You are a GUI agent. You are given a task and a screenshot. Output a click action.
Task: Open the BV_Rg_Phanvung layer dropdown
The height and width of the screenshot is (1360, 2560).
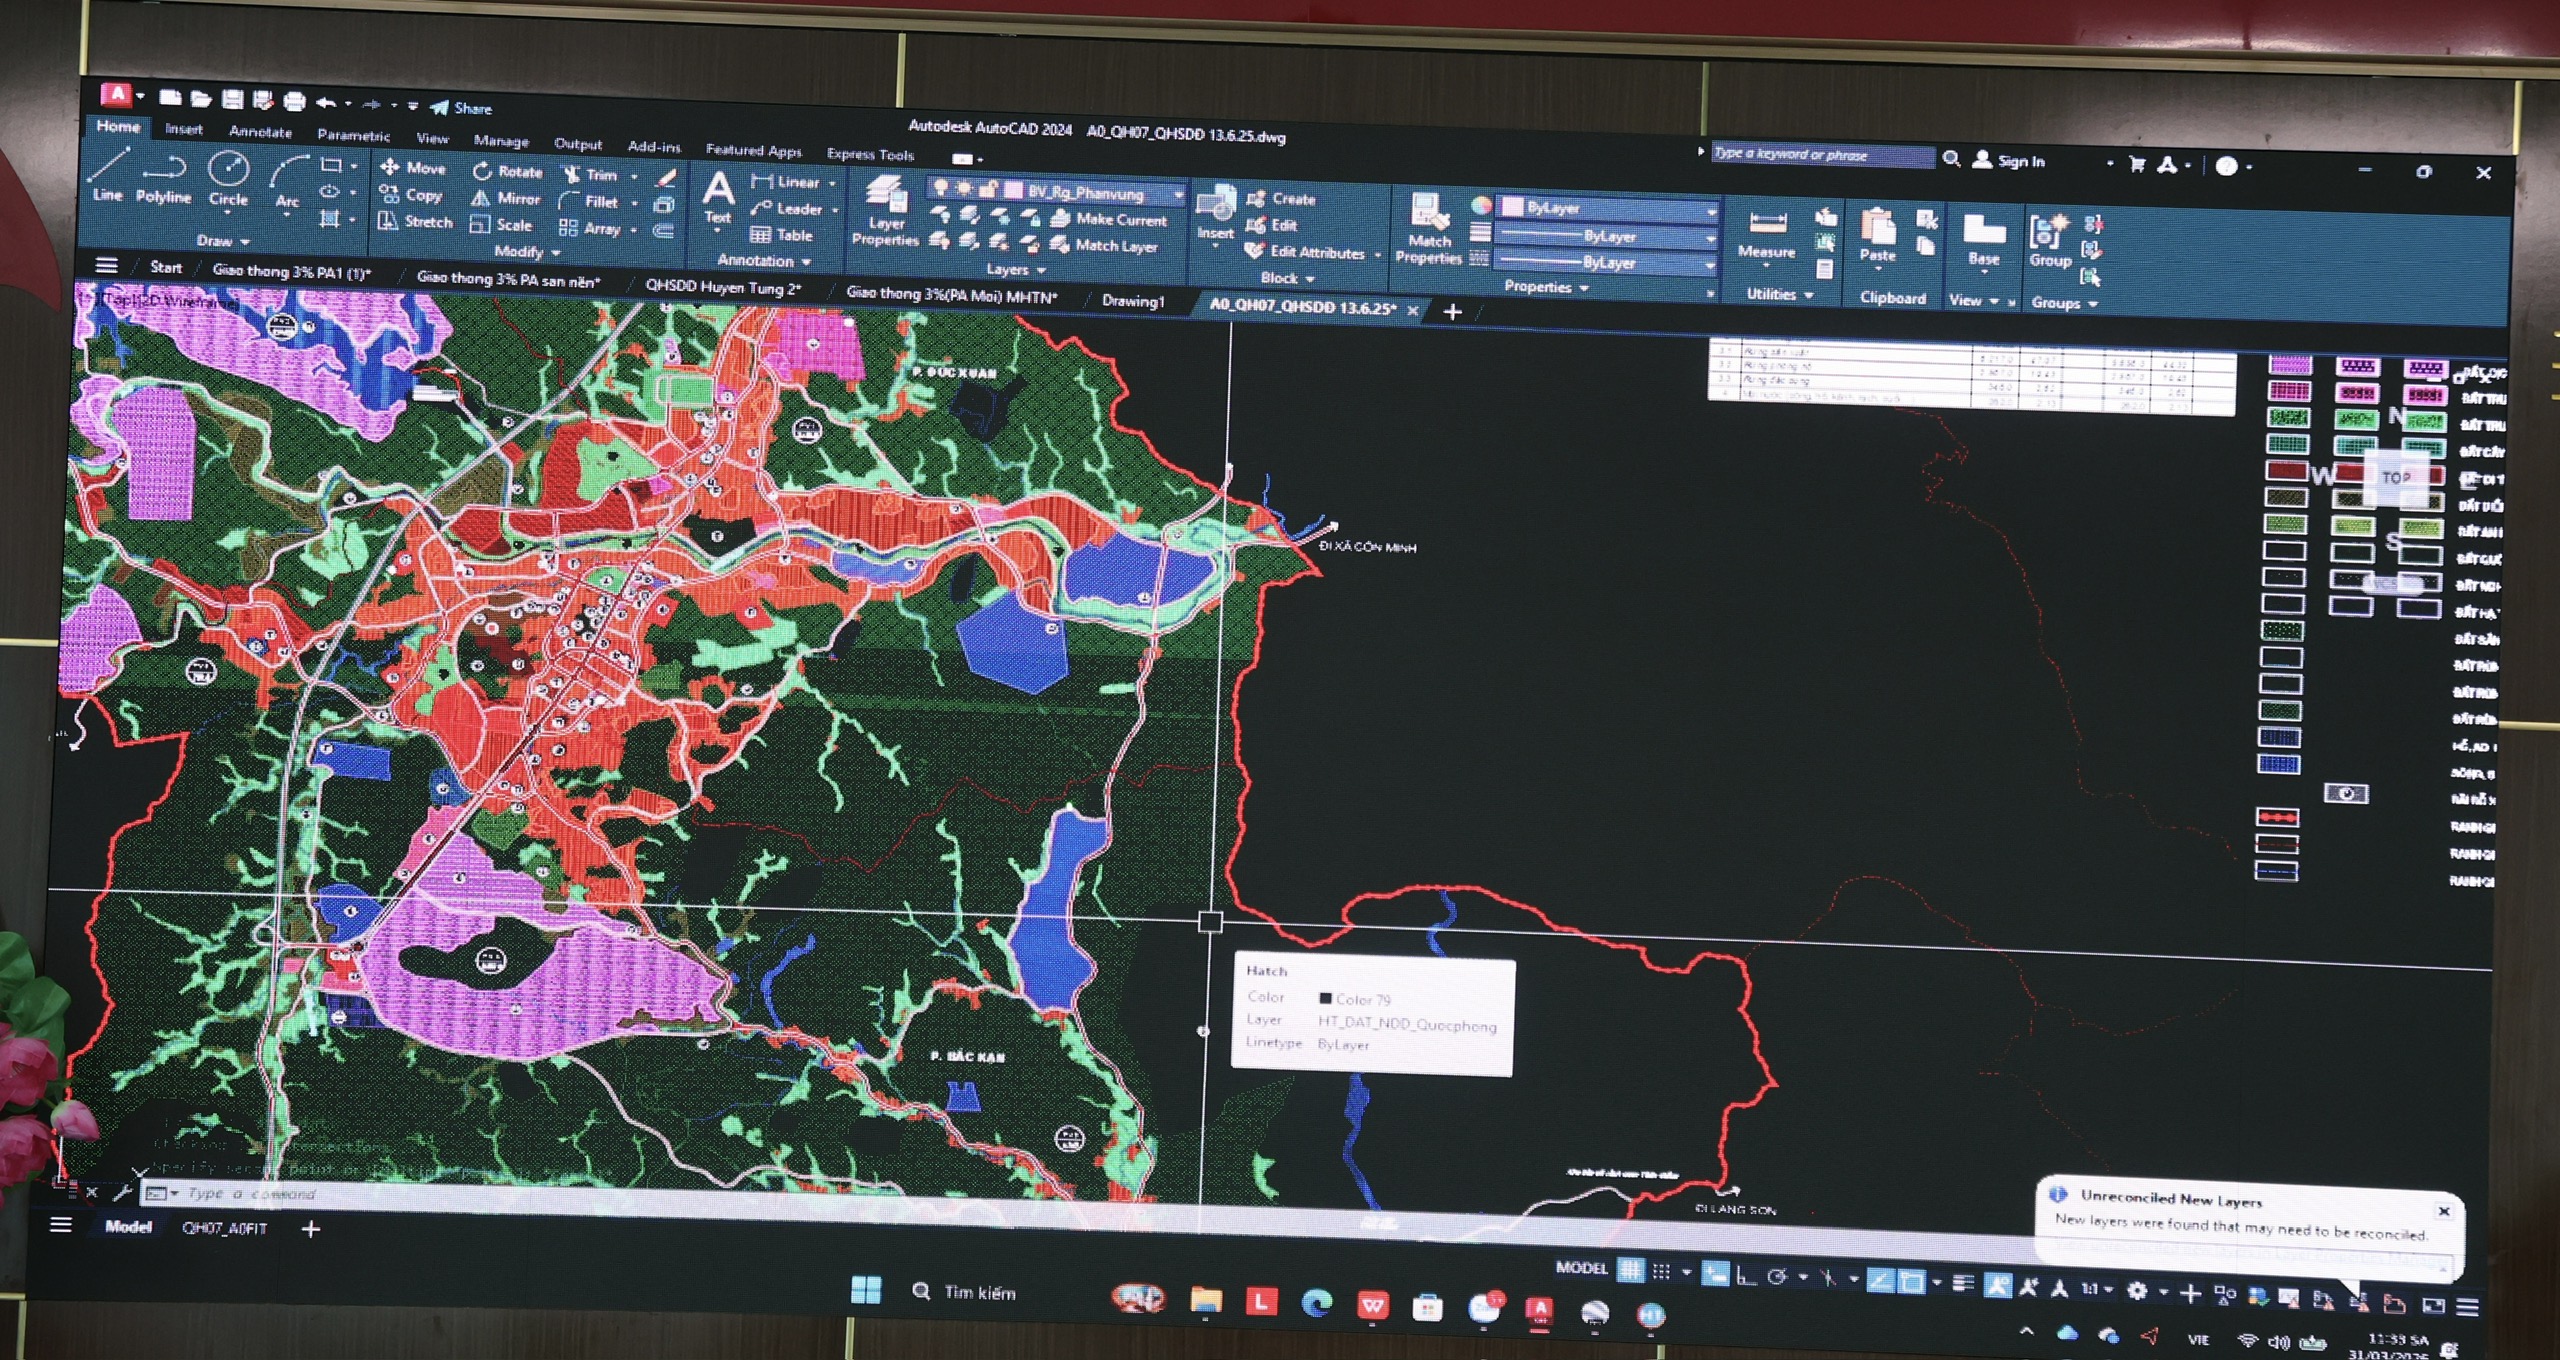[1178, 194]
